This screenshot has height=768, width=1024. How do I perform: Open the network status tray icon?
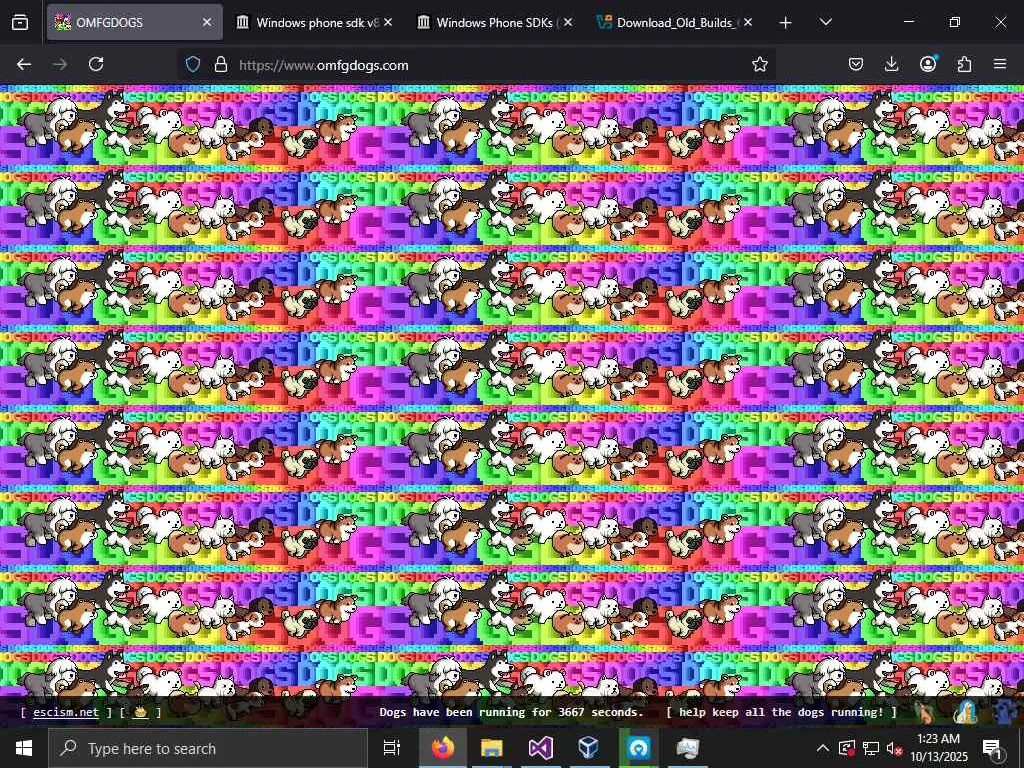pos(871,748)
